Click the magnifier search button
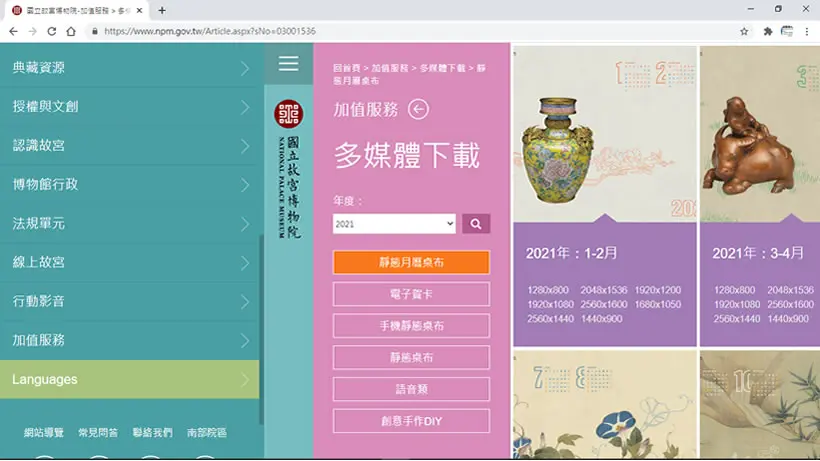 click(476, 224)
